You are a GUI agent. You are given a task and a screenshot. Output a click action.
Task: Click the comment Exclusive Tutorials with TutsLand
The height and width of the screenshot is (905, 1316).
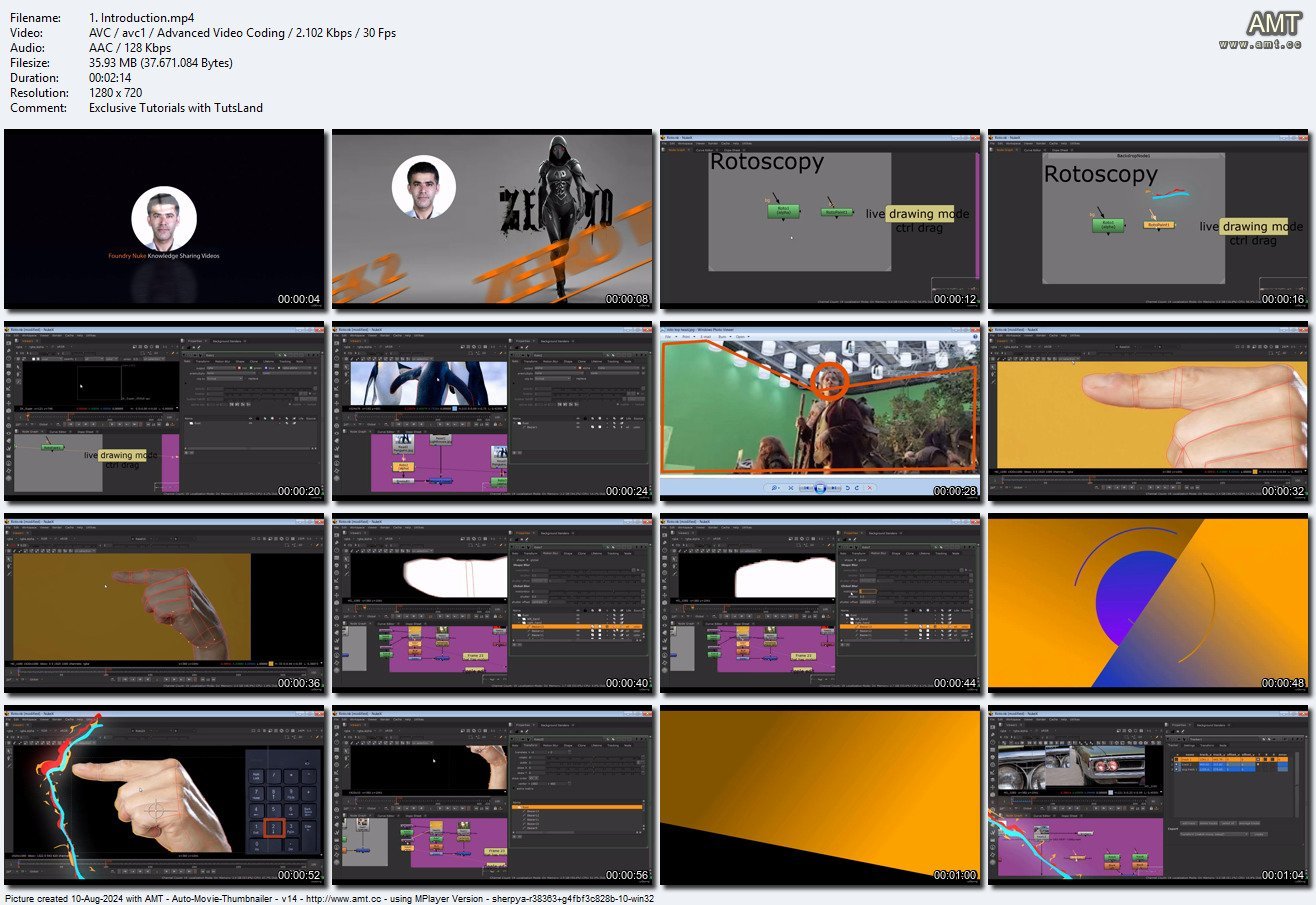[176, 108]
